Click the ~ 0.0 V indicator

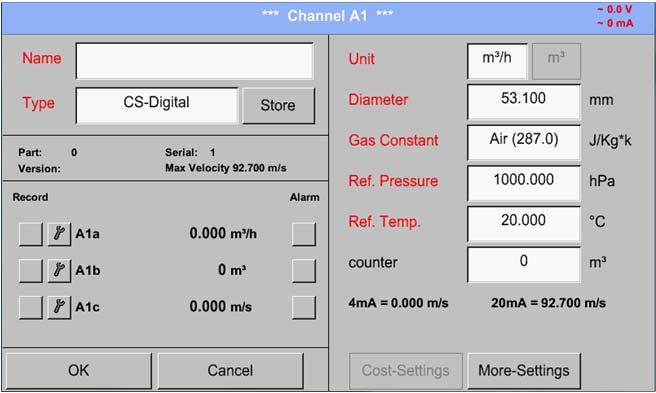[x=615, y=9]
